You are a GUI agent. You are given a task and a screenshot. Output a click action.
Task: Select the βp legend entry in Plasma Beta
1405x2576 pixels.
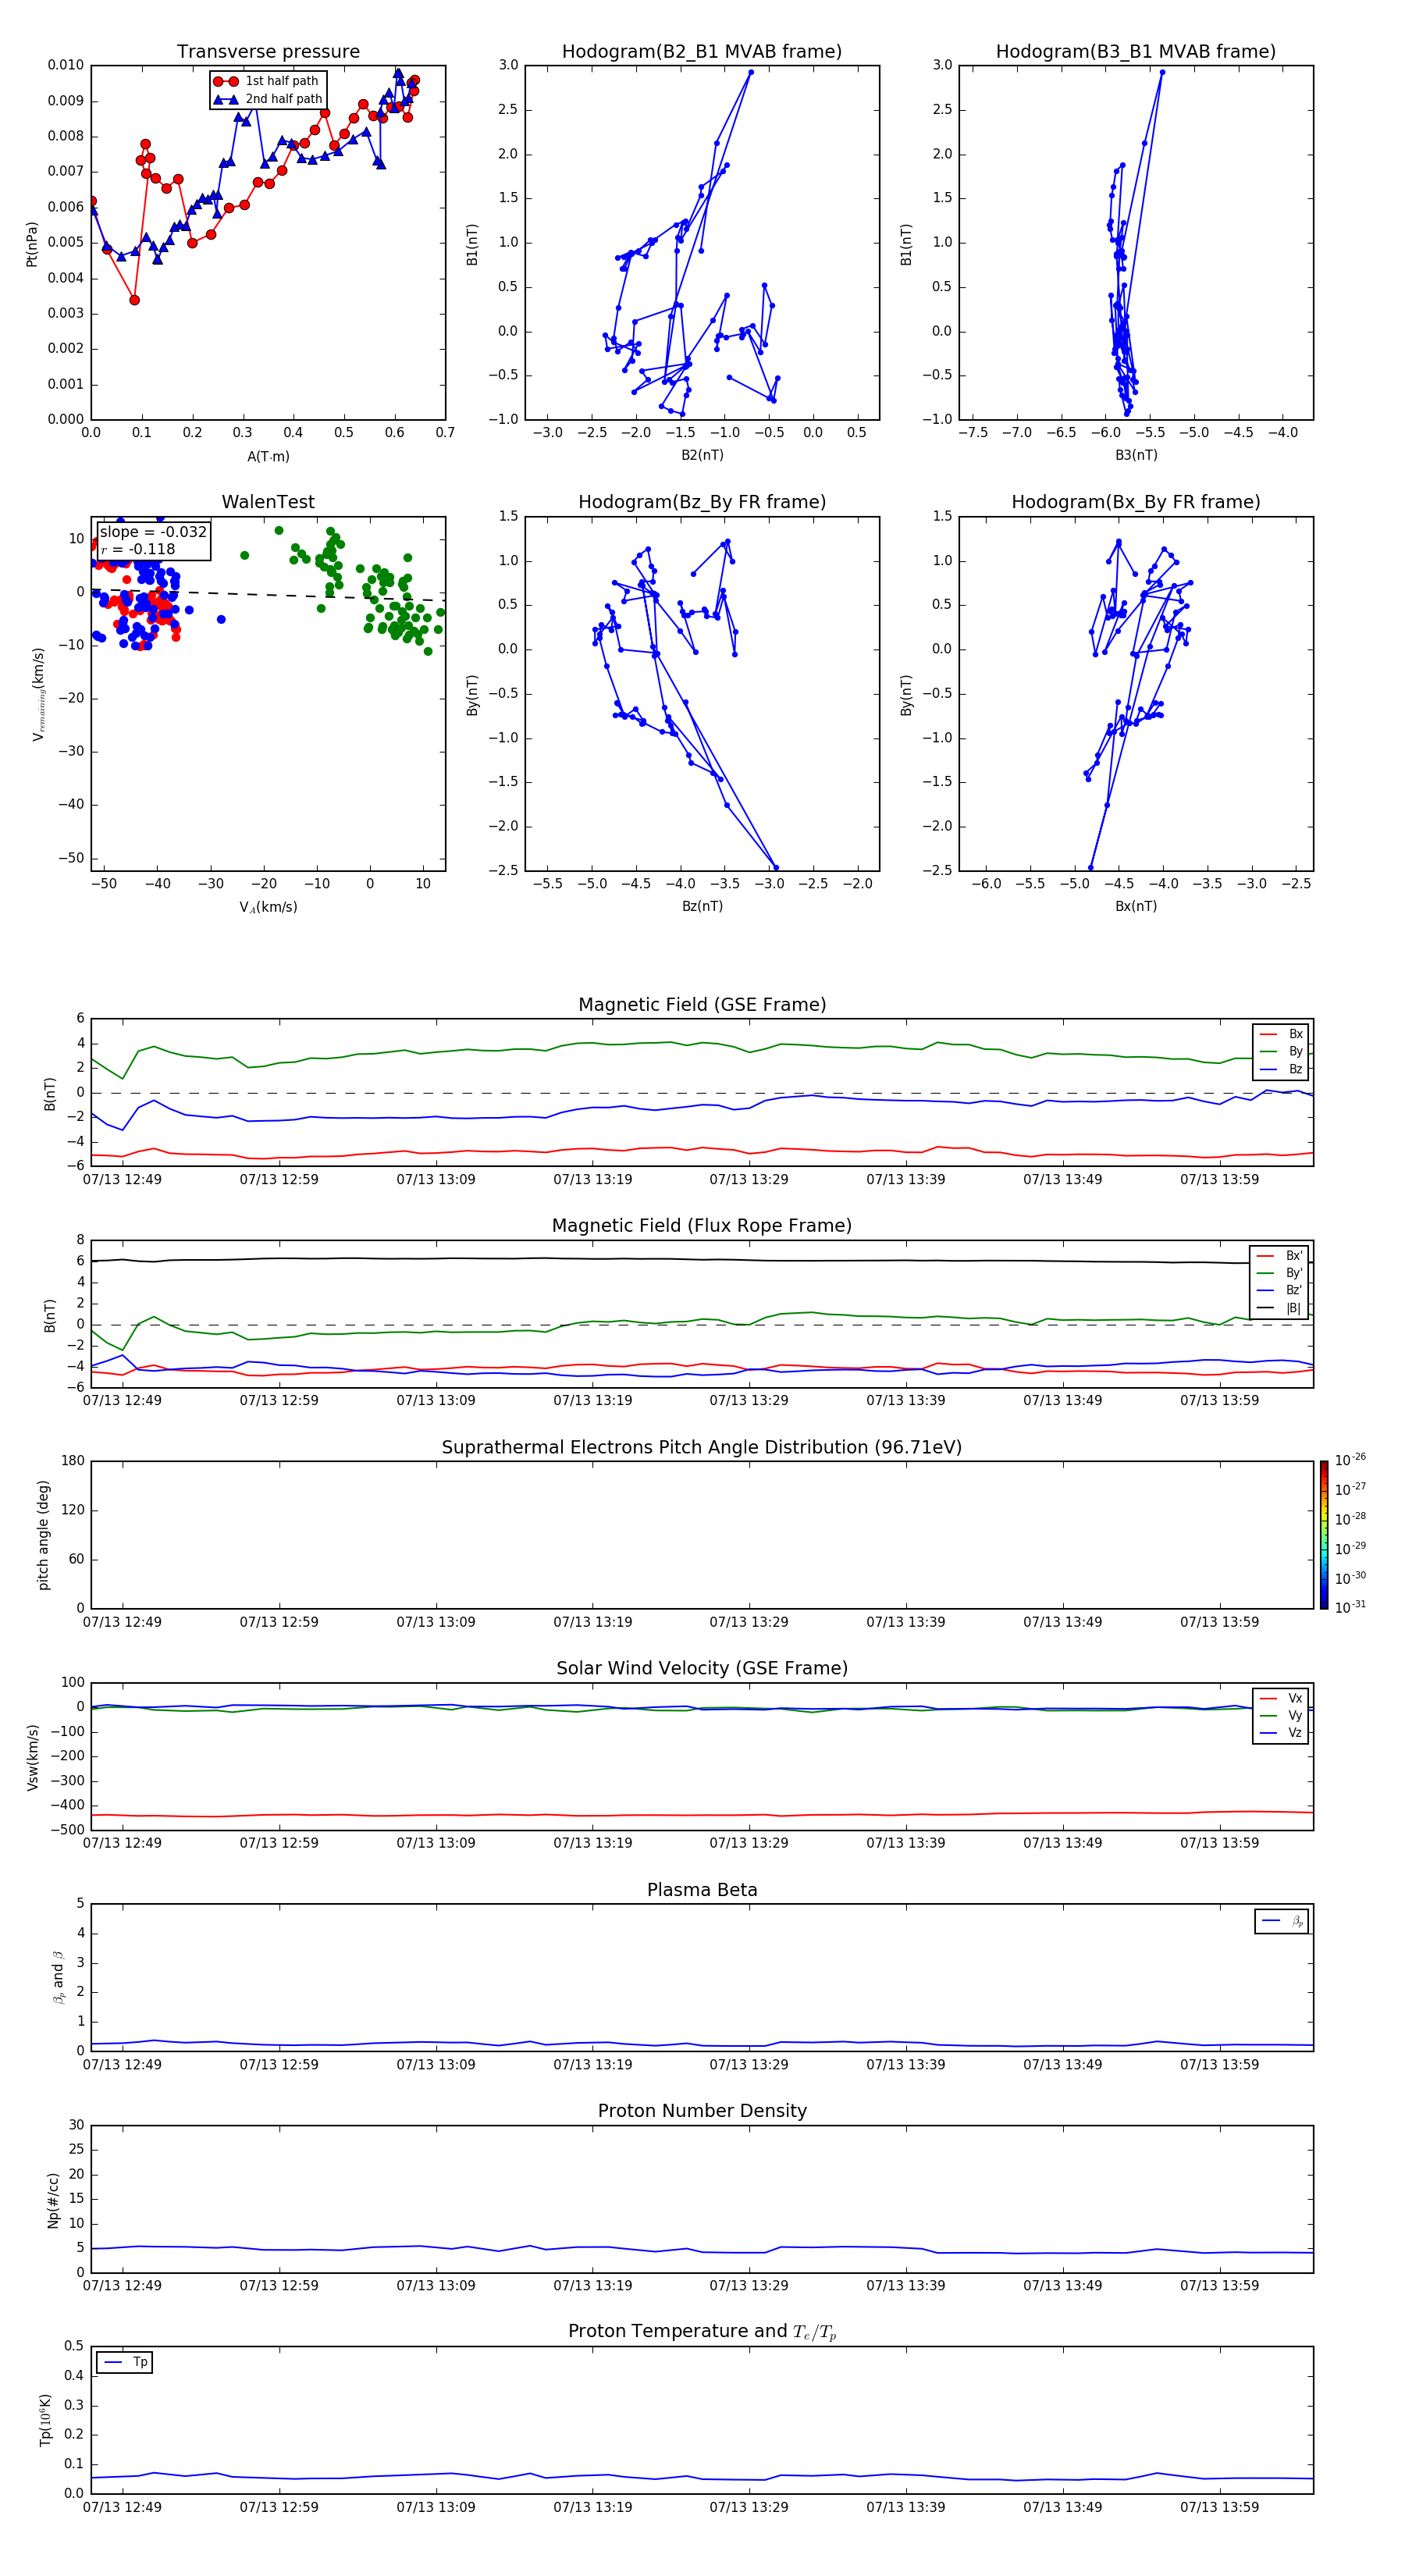coord(1282,1921)
